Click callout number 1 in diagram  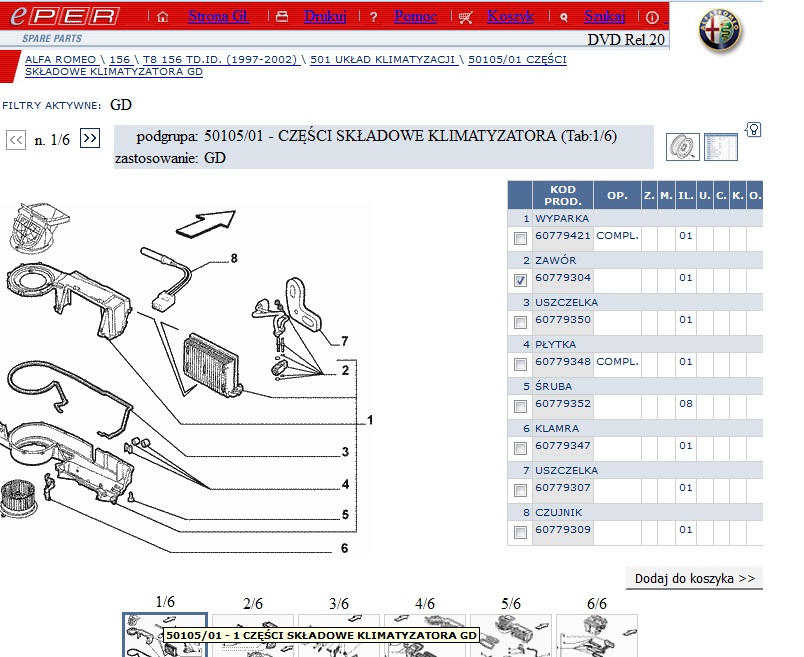click(x=370, y=421)
